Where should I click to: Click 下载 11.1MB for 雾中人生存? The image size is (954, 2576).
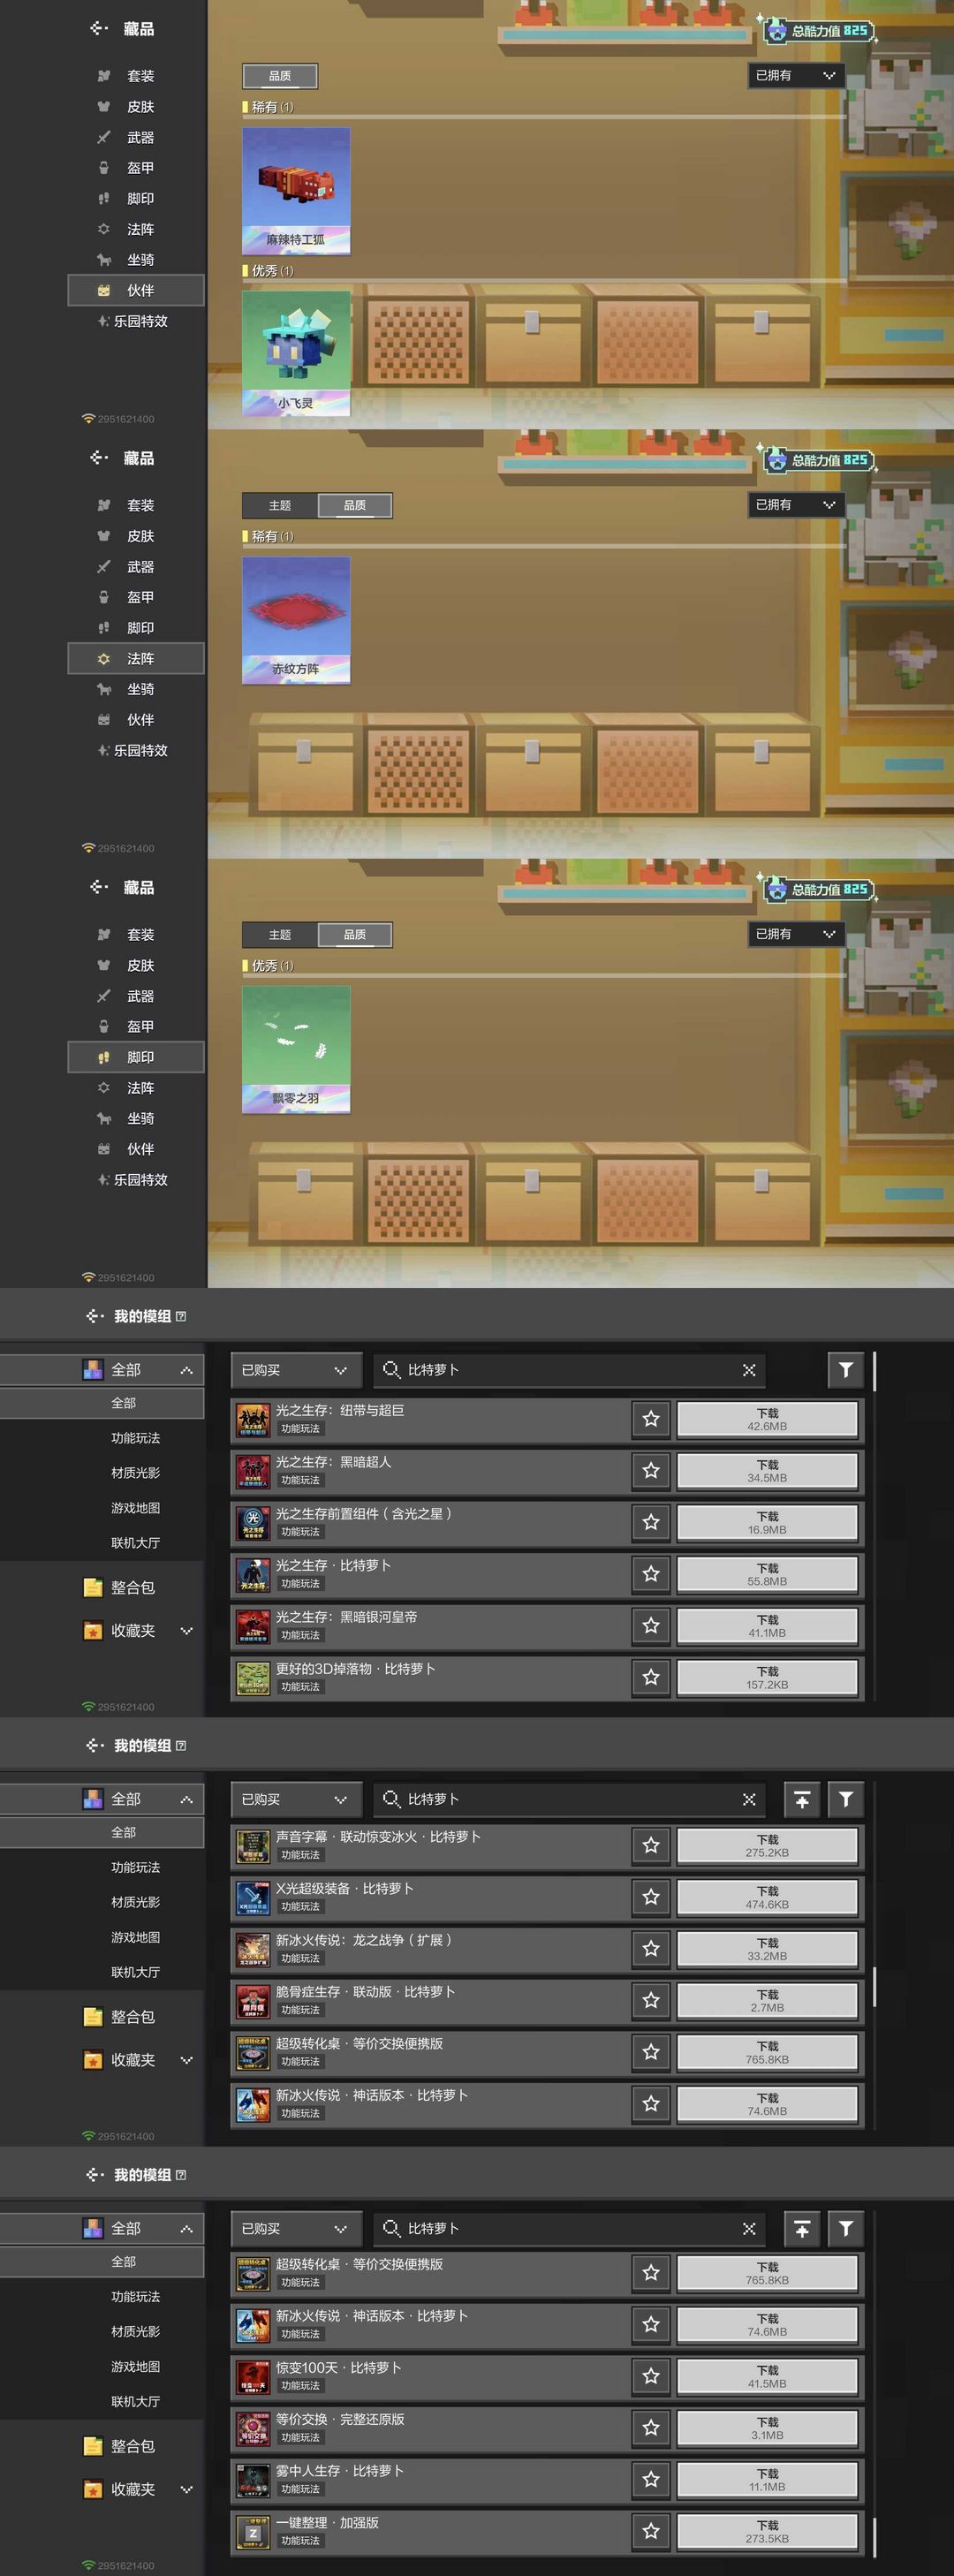click(767, 2480)
